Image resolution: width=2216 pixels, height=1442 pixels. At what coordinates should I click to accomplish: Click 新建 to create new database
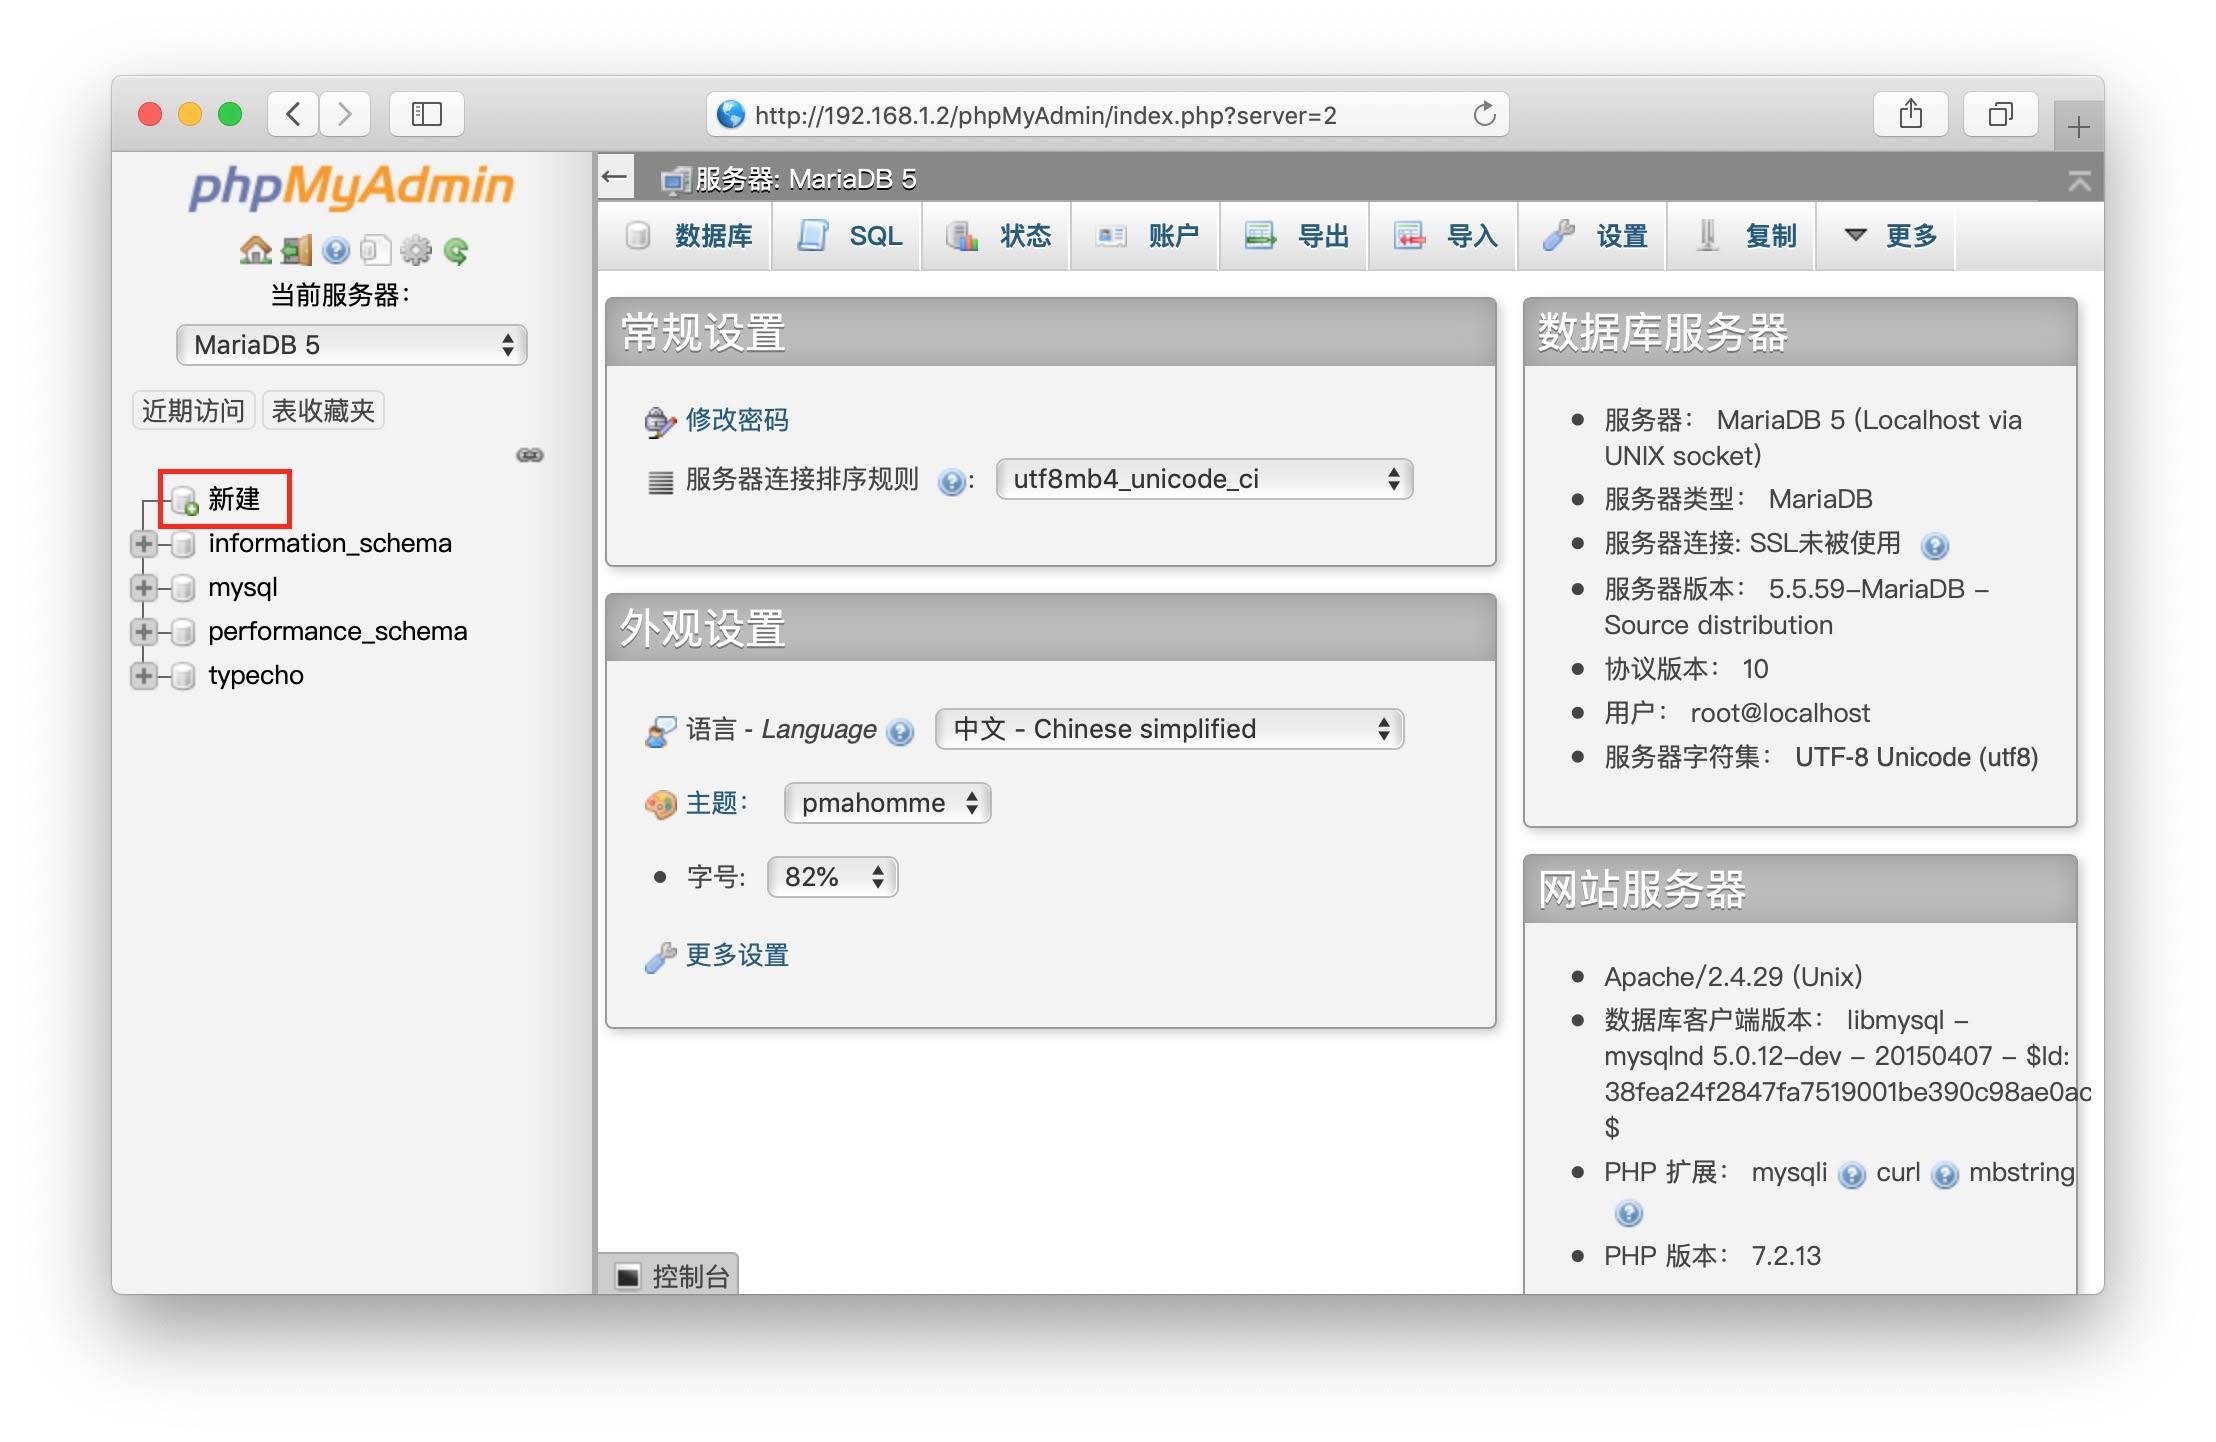tap(233, 498)
